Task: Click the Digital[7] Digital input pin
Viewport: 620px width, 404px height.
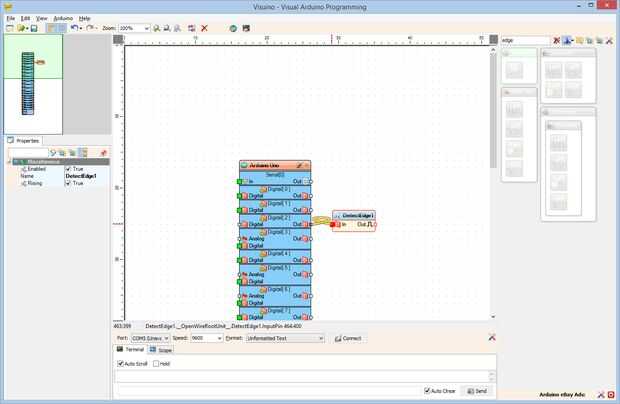Action: (240, 317)
